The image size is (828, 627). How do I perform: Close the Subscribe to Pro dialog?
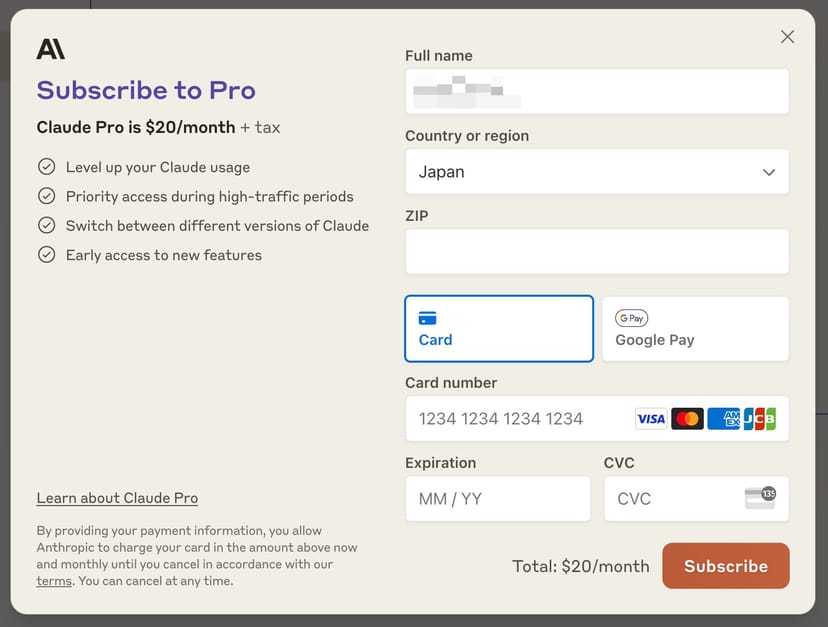(x=788, y=37)
